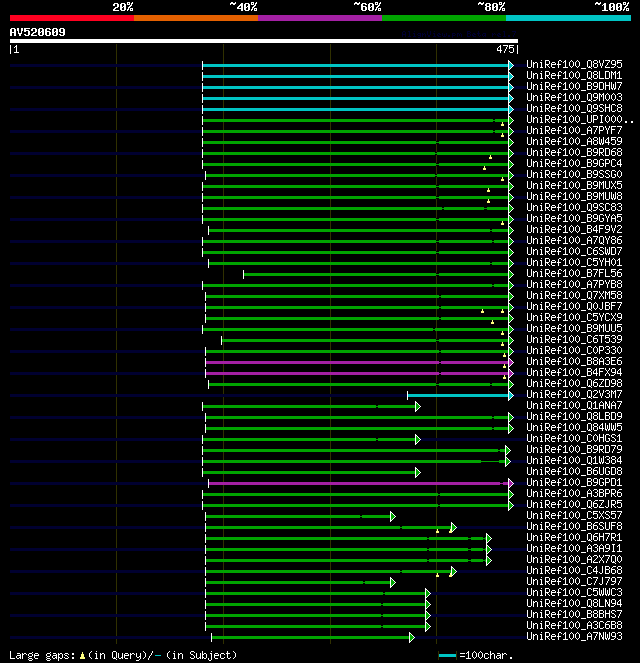Select UniRef100_Q9SHC8 label
The image size is (640, 663).
574,108
